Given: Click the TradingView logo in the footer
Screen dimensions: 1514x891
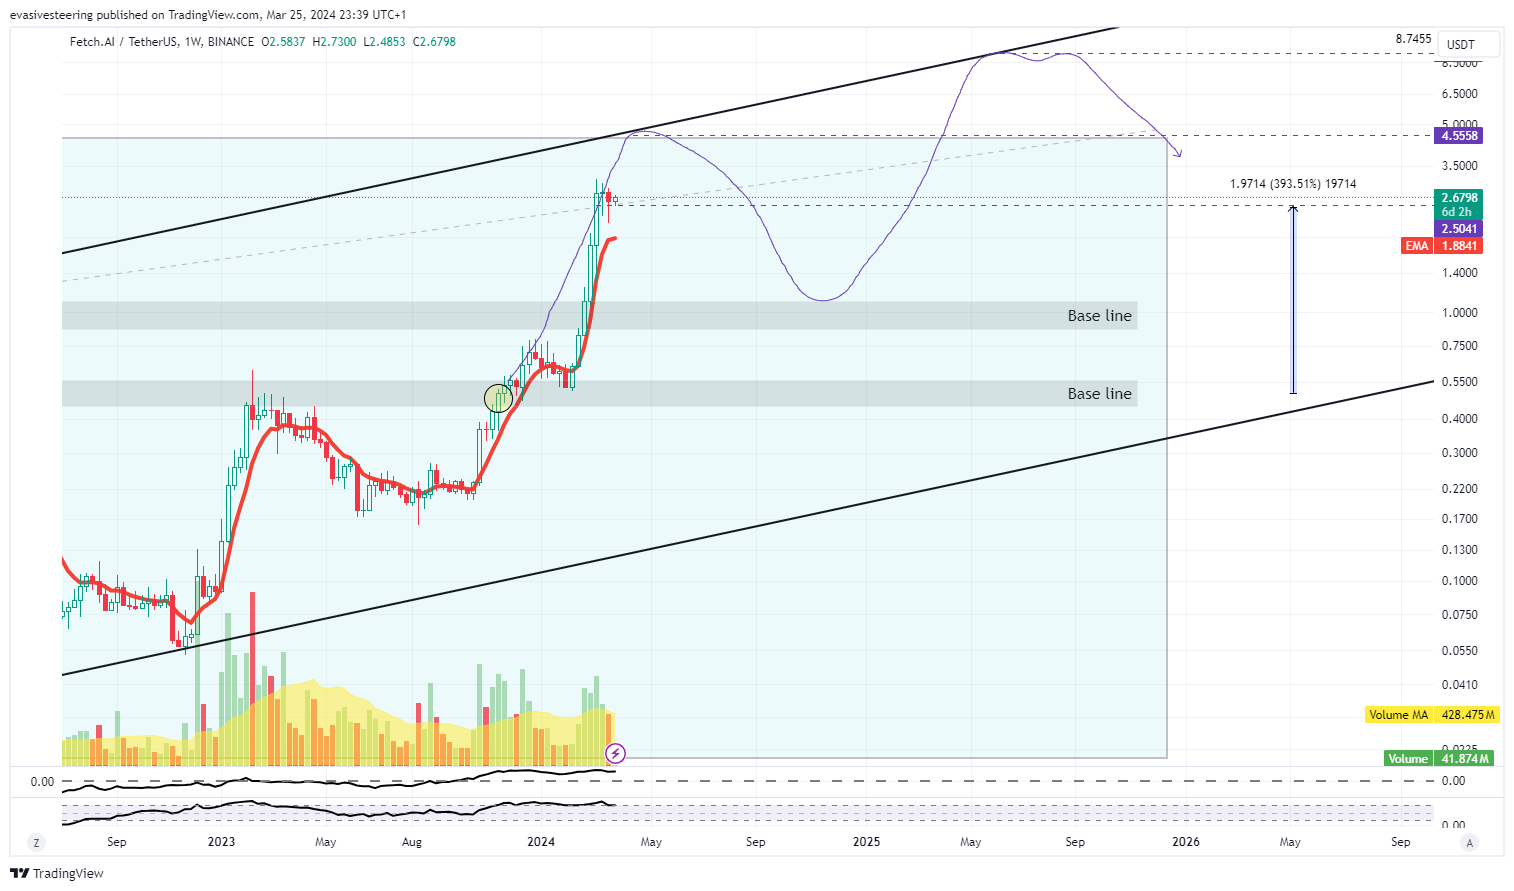Looking at the screenshot, I should pyautogui.click(x=57, y=873).
